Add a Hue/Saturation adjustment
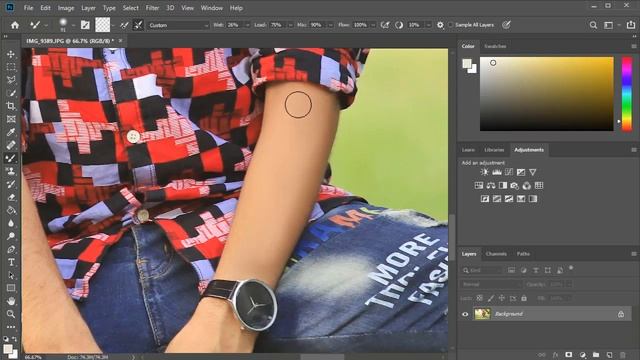 479,186
